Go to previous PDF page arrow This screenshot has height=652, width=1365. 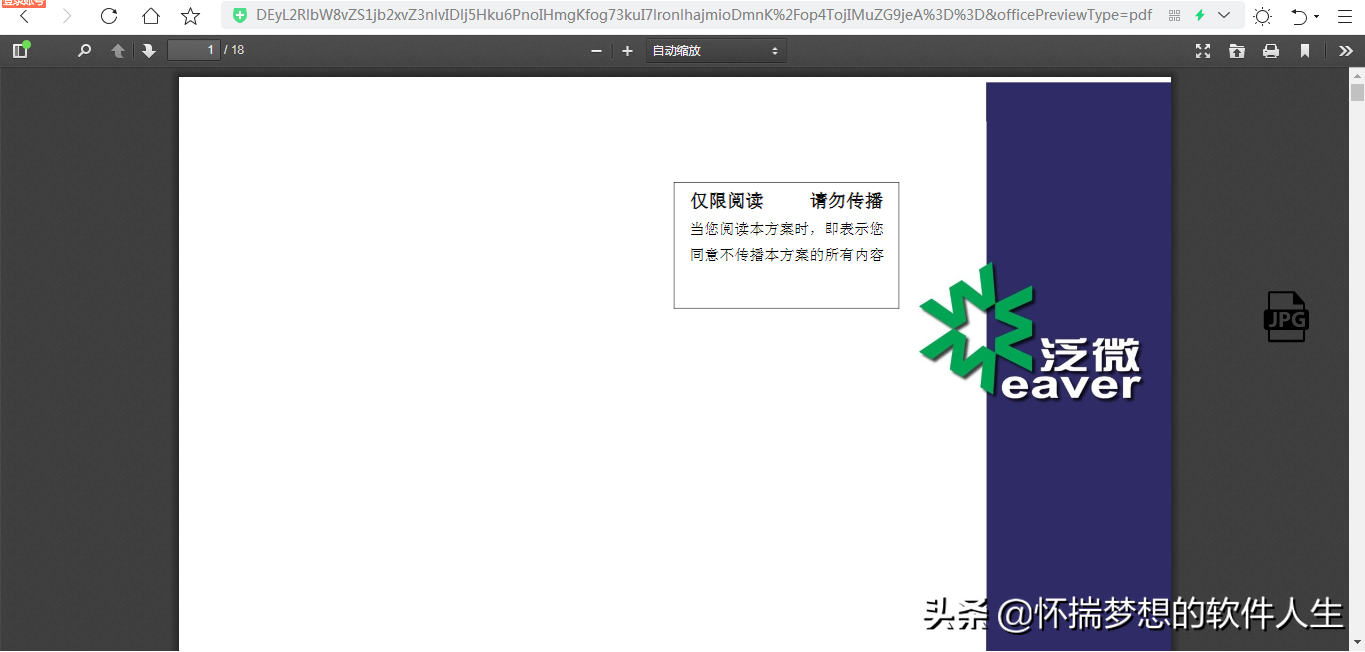click(x=118, y=51)
